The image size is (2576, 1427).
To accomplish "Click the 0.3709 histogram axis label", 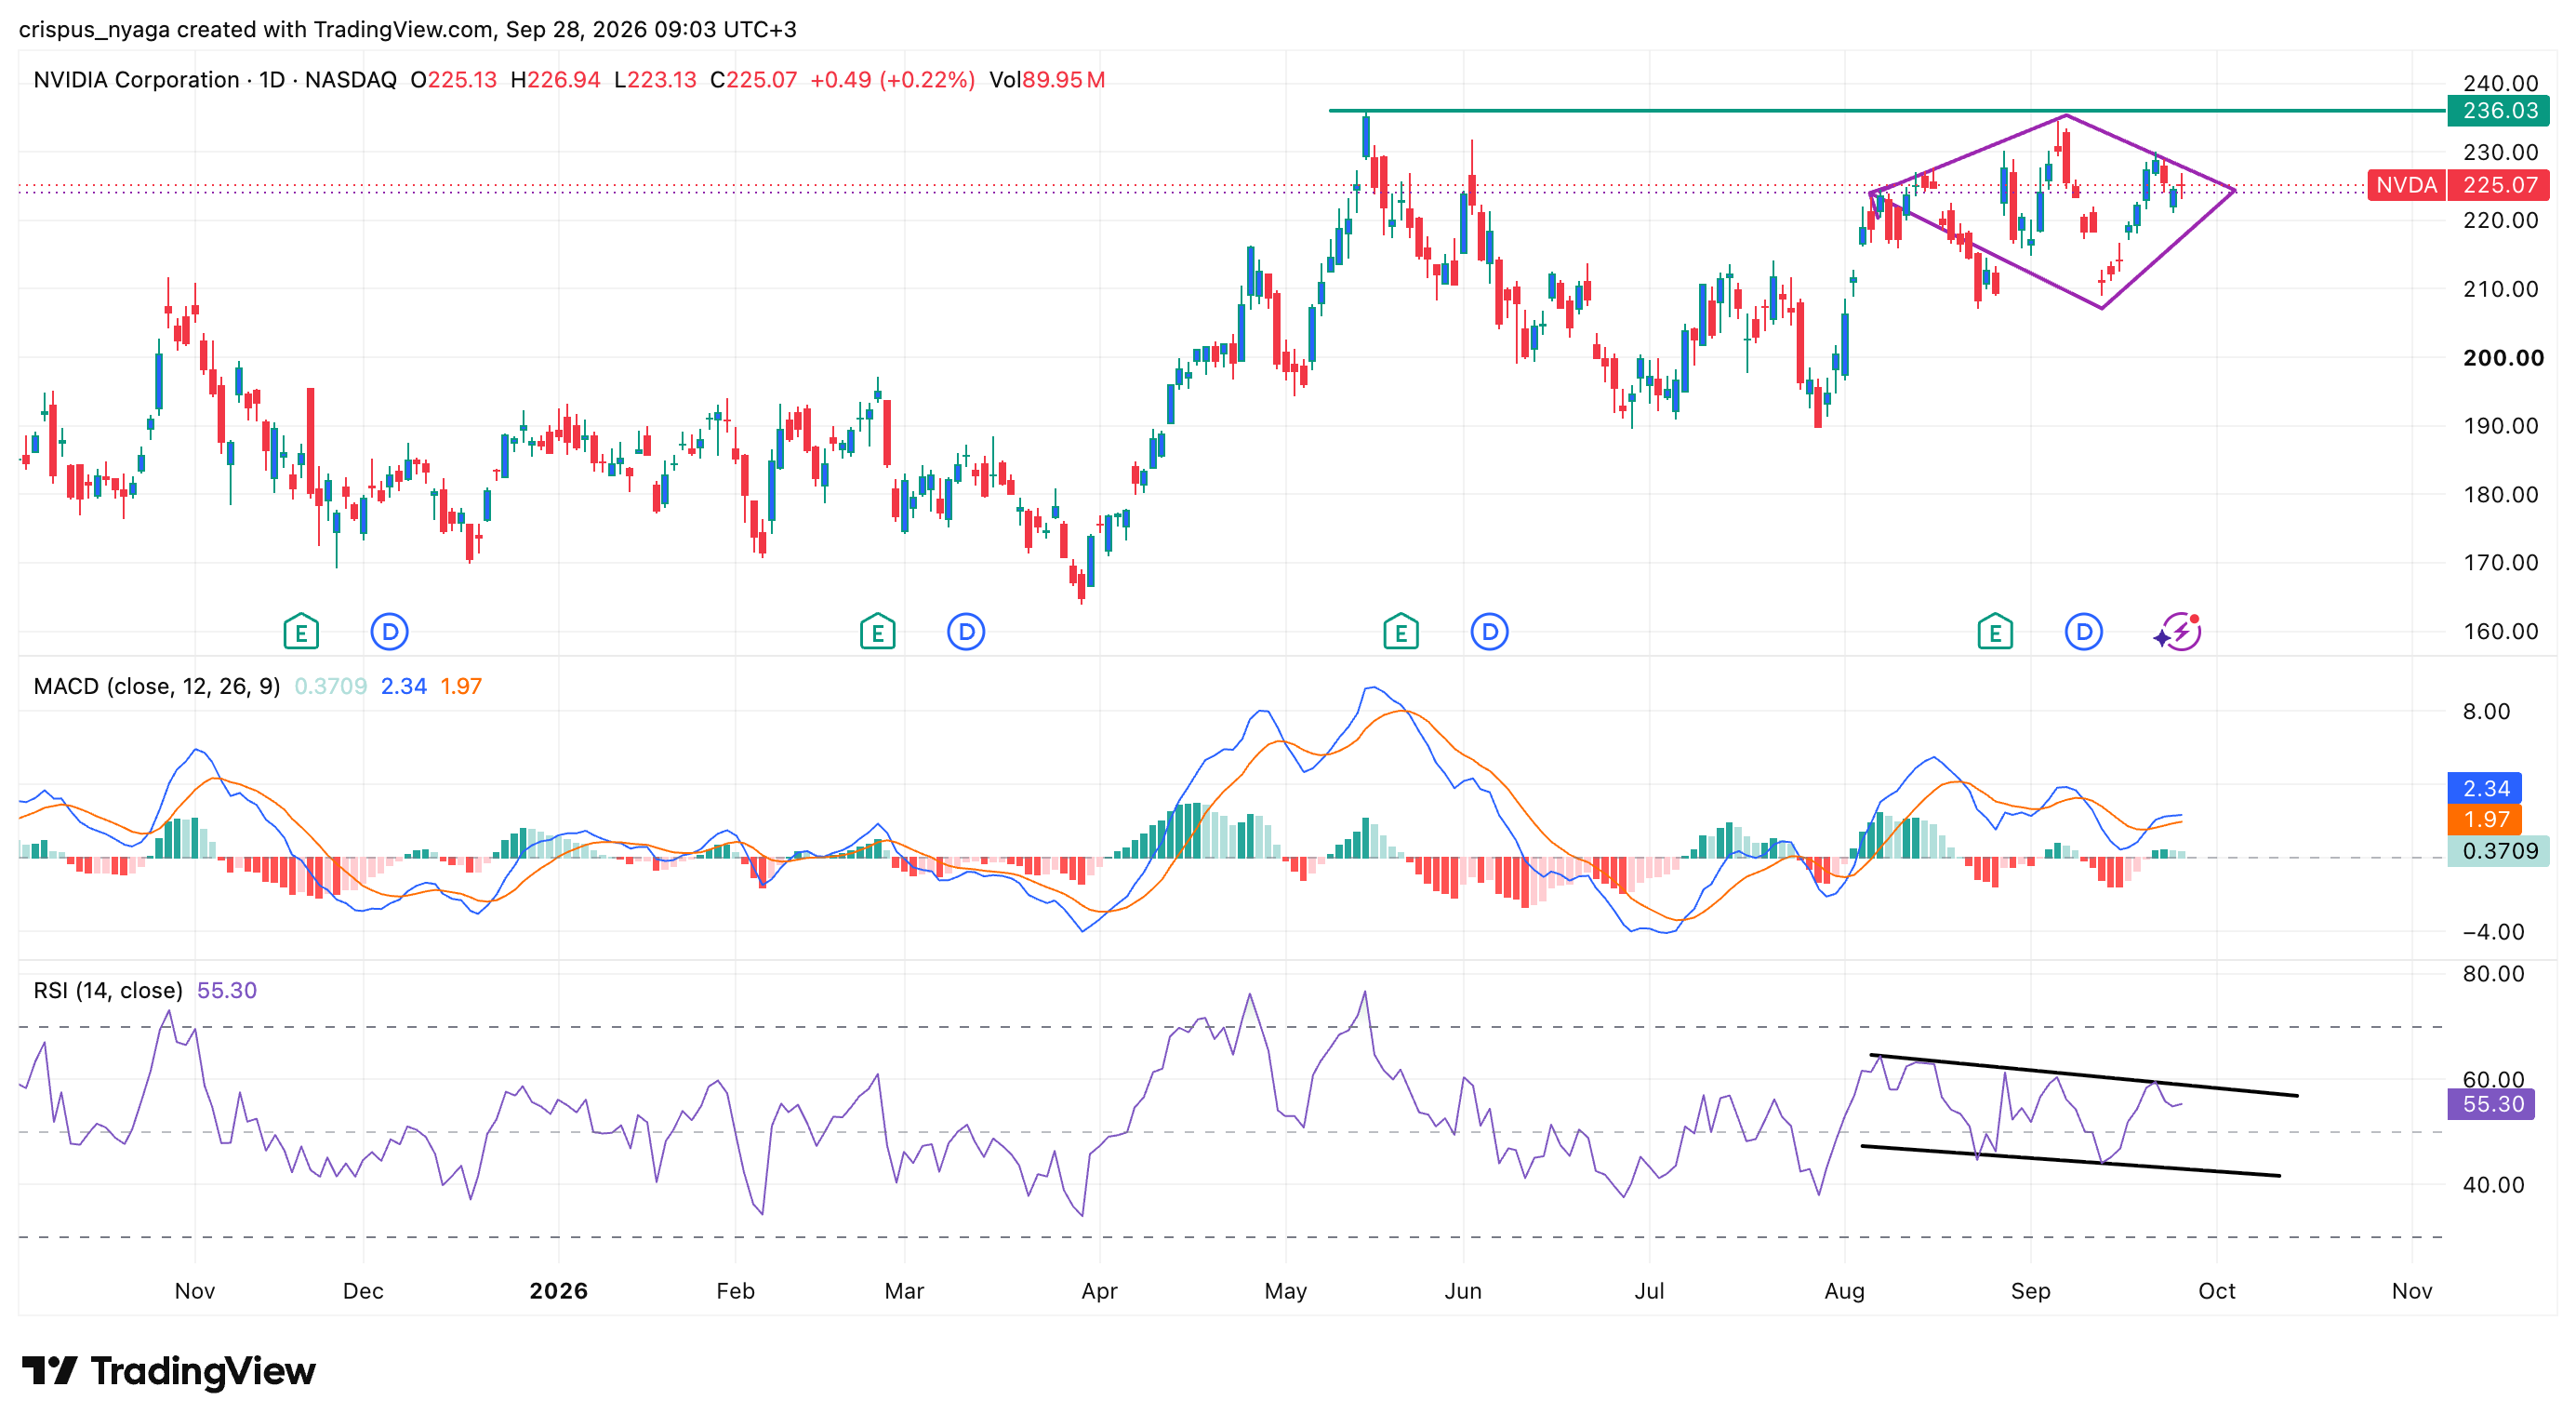I will click(x=2498, y=851).
